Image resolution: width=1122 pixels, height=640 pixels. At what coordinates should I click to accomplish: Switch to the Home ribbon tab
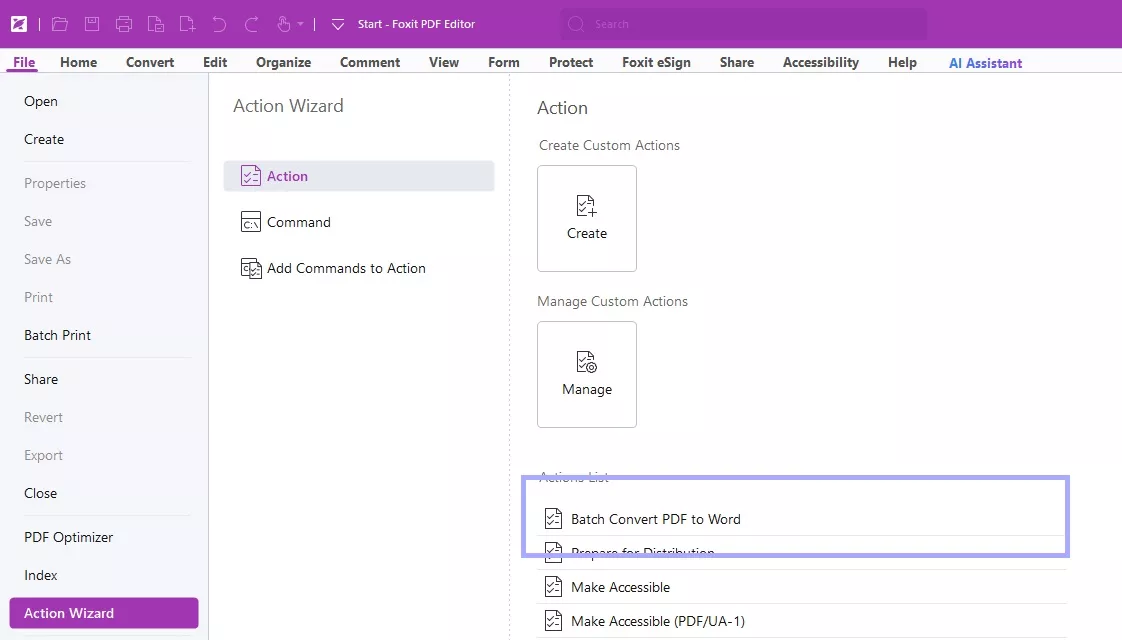pos(78,62)
